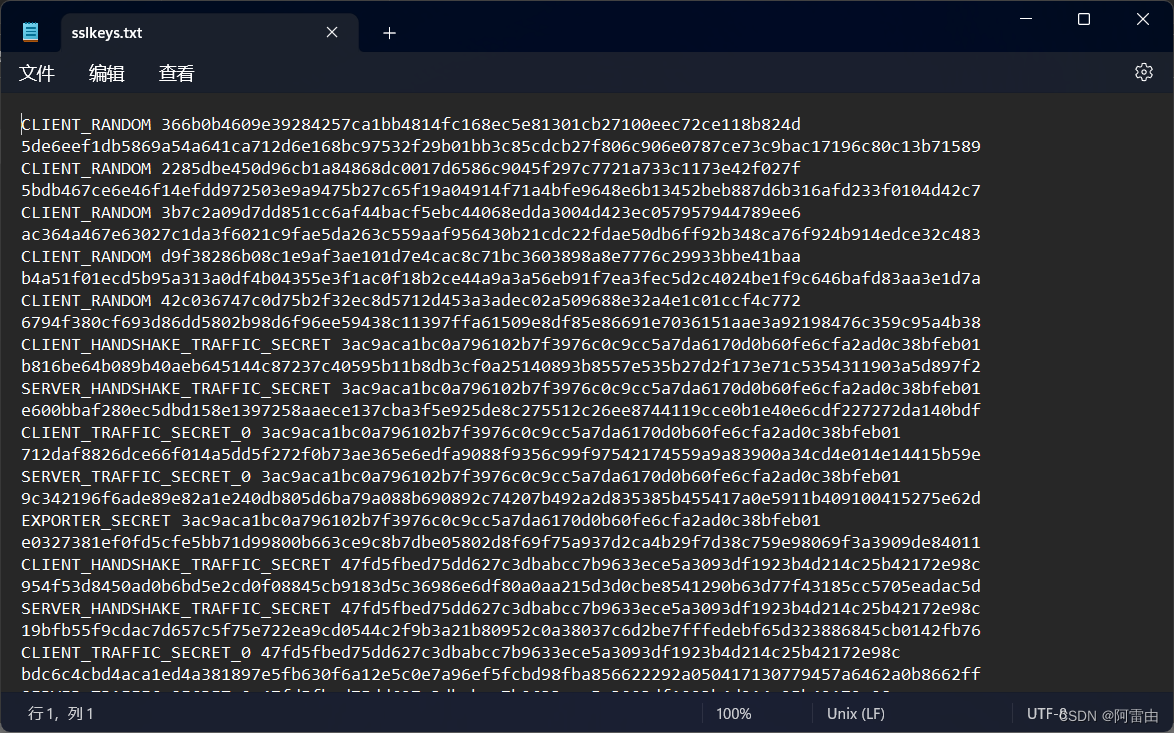Click line starting e600bbaf280ec5db
The image size is (1174, 733).
pos(501,410)
